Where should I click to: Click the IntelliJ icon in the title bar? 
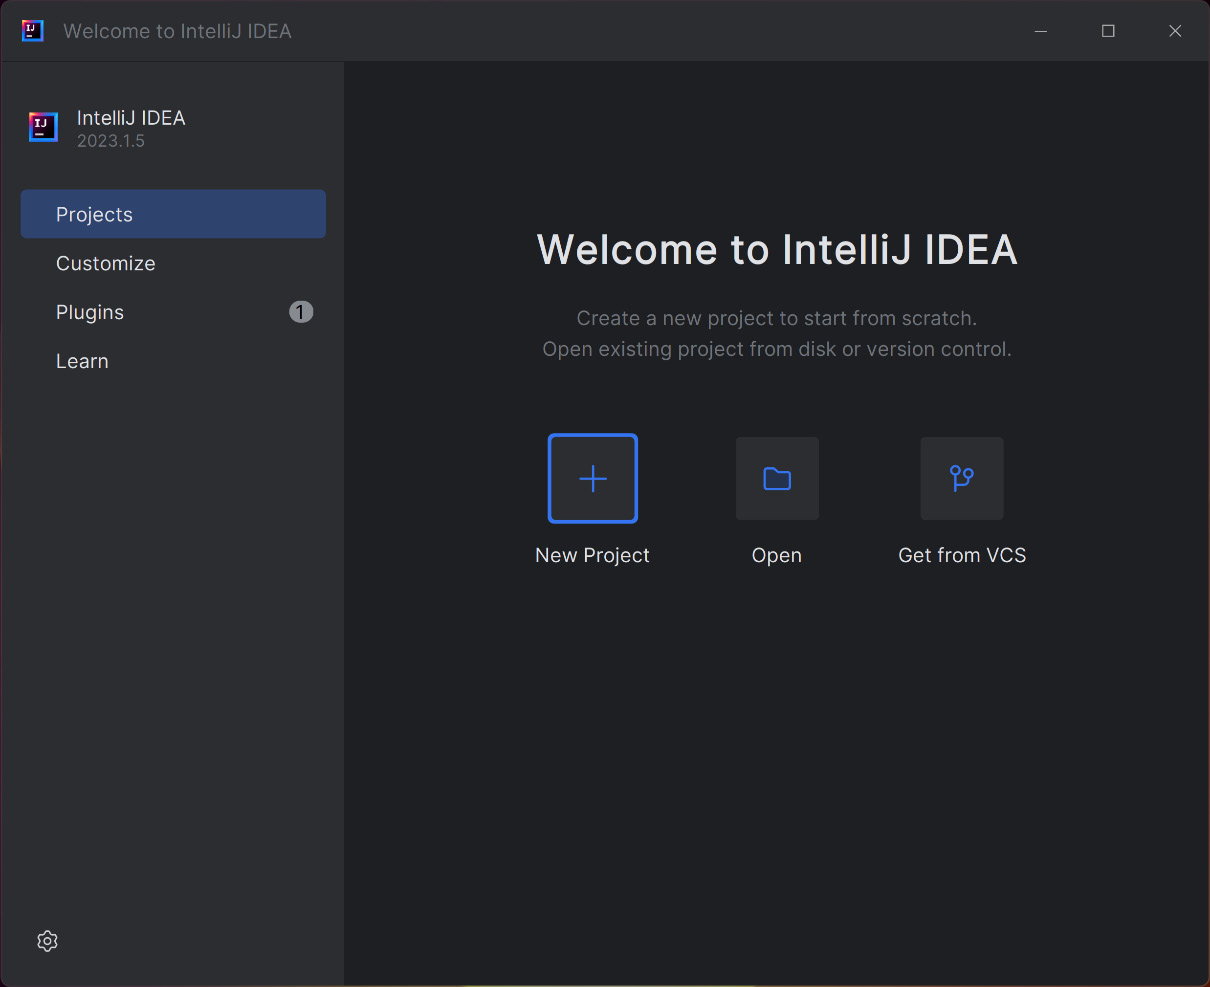[33, 31]
